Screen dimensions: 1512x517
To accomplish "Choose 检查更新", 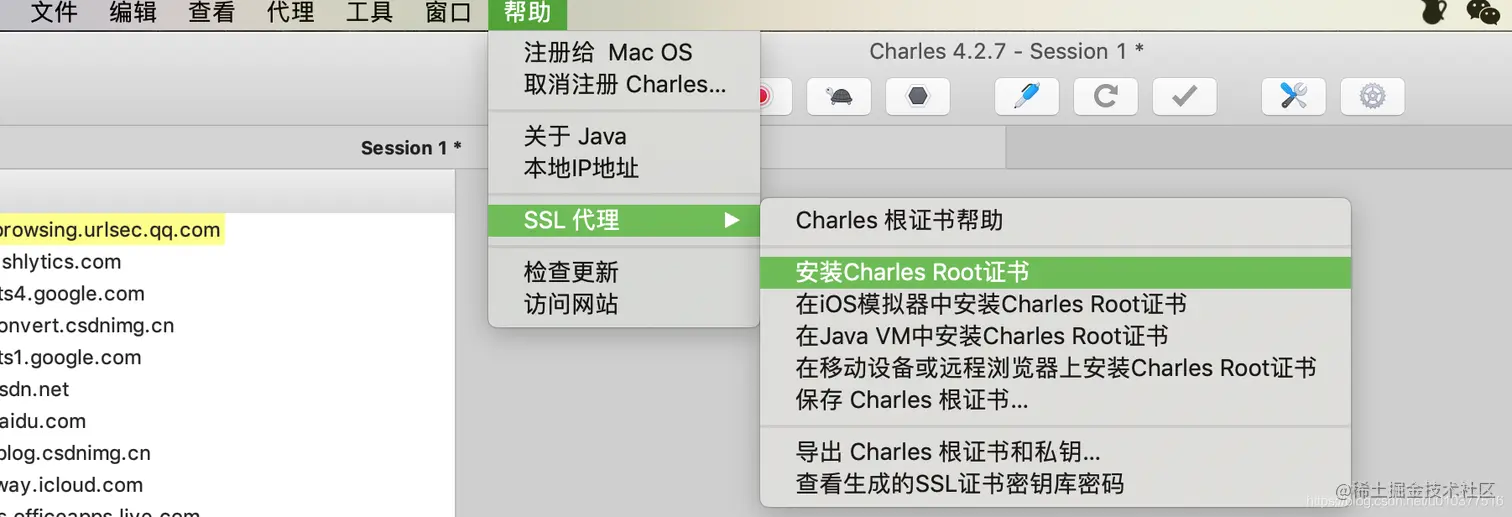I will click(x=624, y=272).
